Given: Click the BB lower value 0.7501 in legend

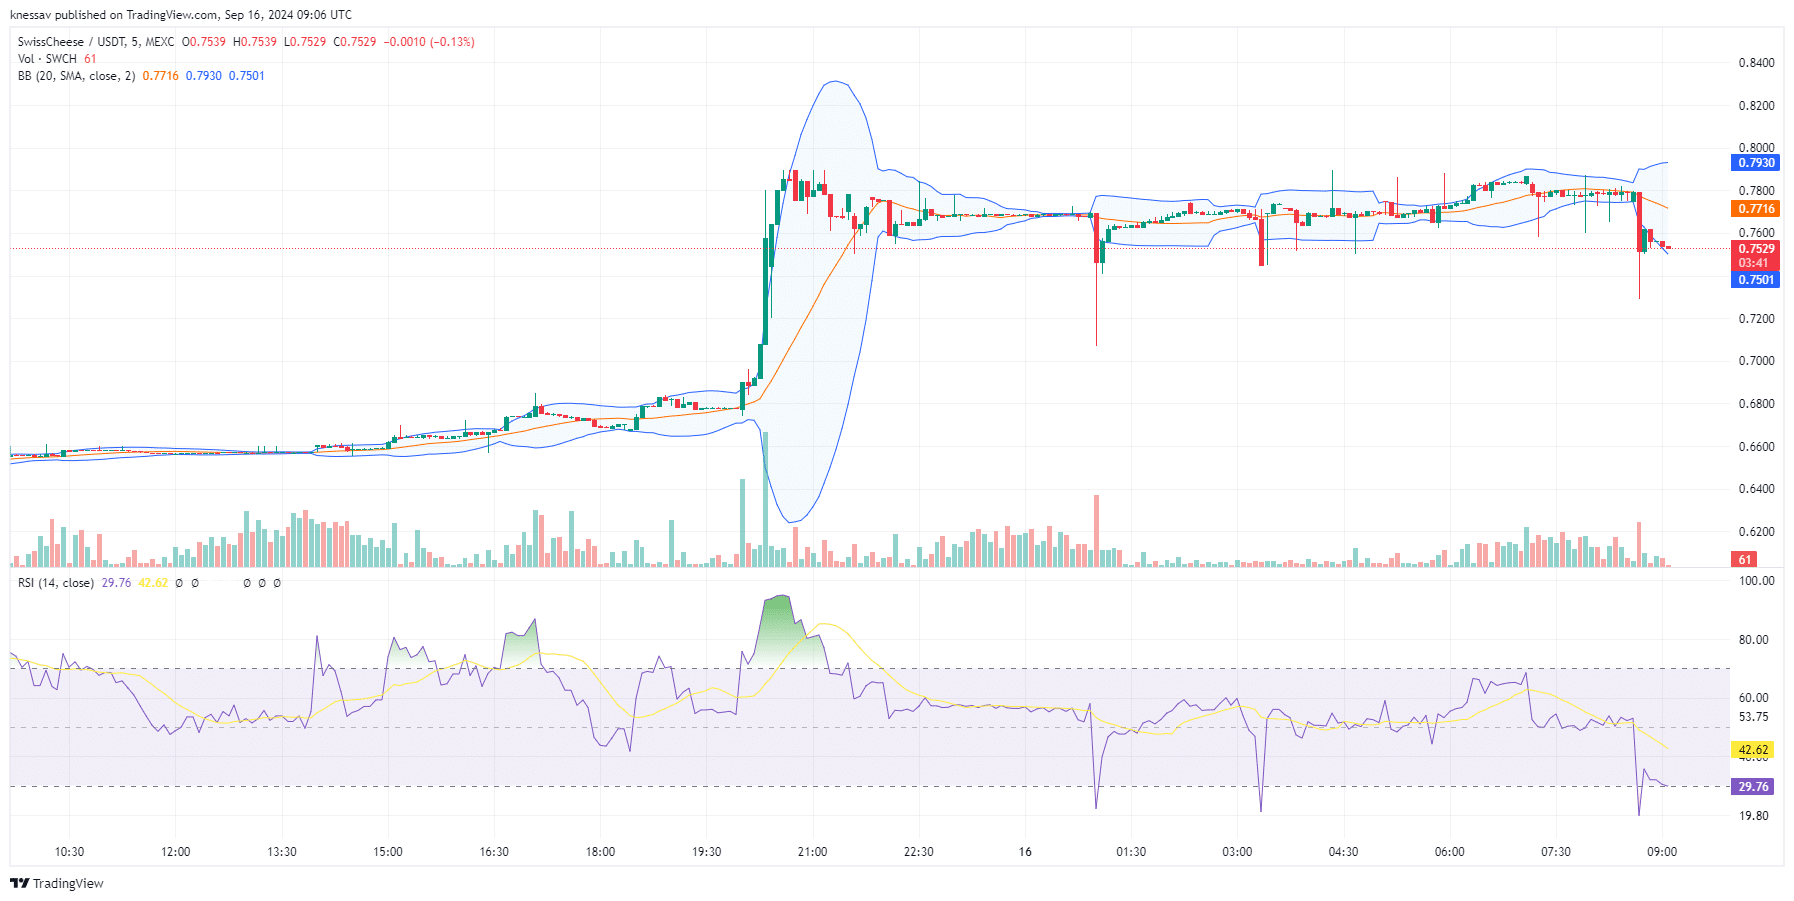Looking at the screenshot, I should [247, 76].
